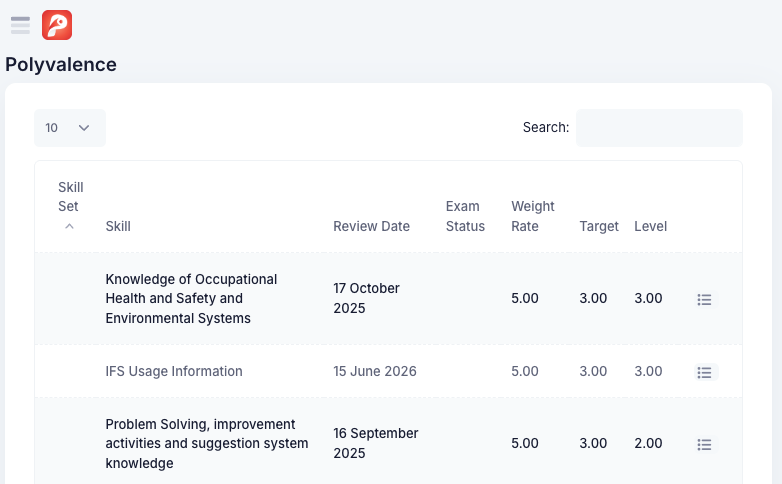Open the hamburger sidebar menu
Image resolution: width=782 pixels, height=484 pixels.
20,25
